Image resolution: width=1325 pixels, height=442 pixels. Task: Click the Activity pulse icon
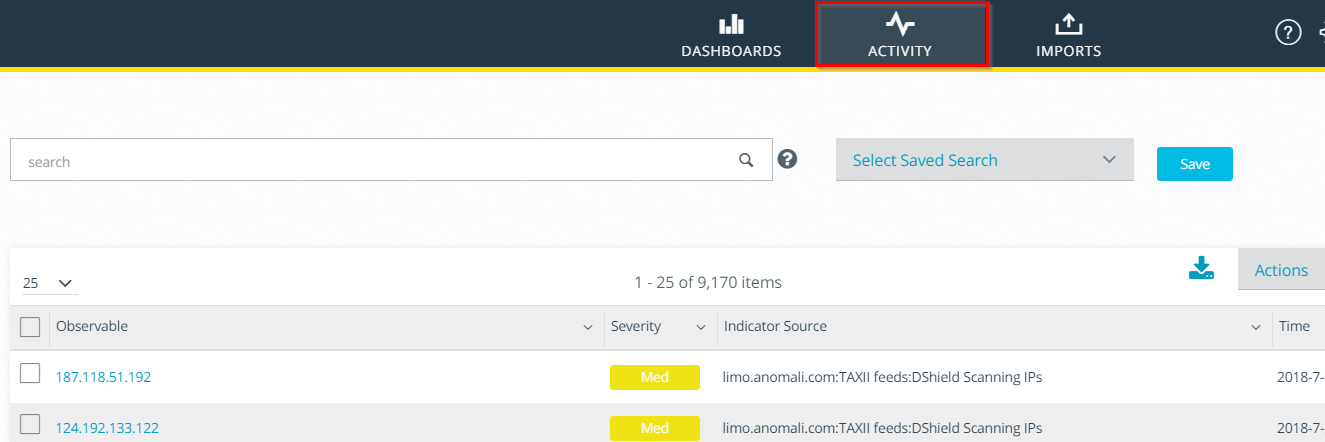coord(900,24)
